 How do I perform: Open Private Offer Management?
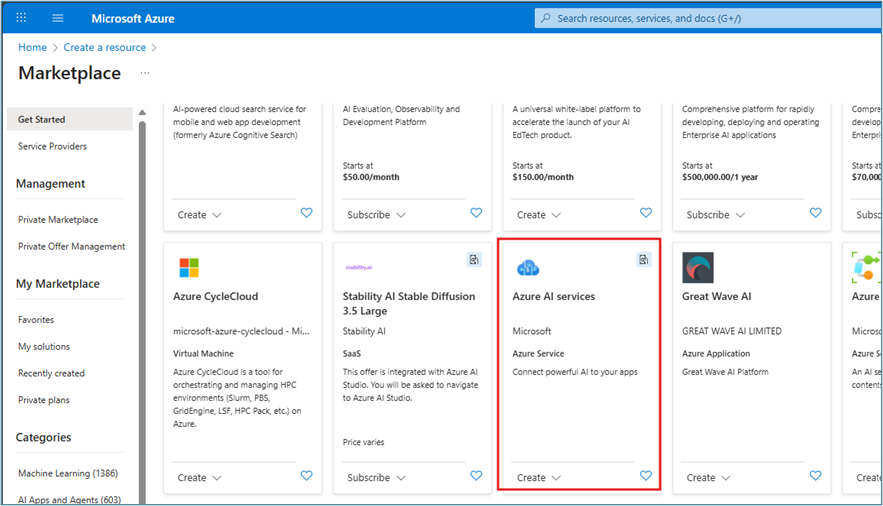(x=72, y=247)
